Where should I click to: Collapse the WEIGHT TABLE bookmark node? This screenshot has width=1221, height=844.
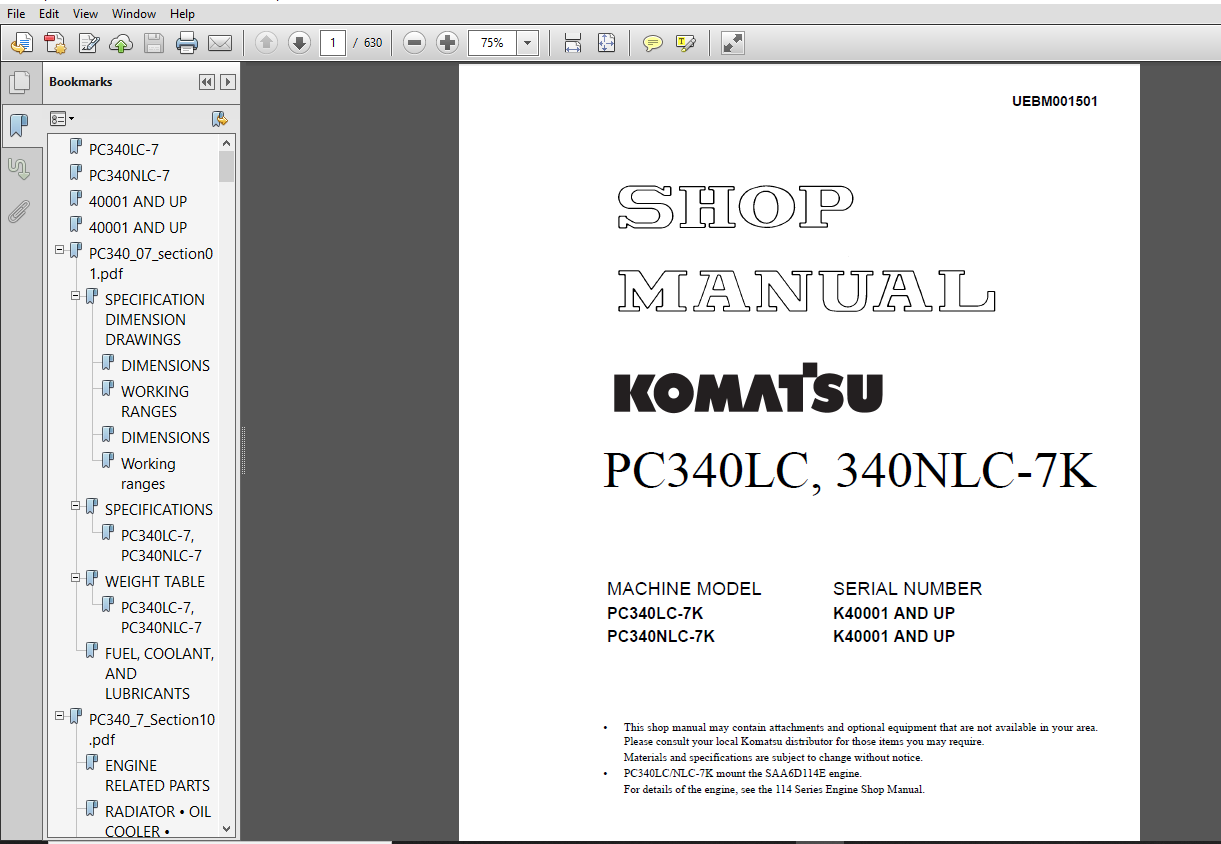(76, 577)
